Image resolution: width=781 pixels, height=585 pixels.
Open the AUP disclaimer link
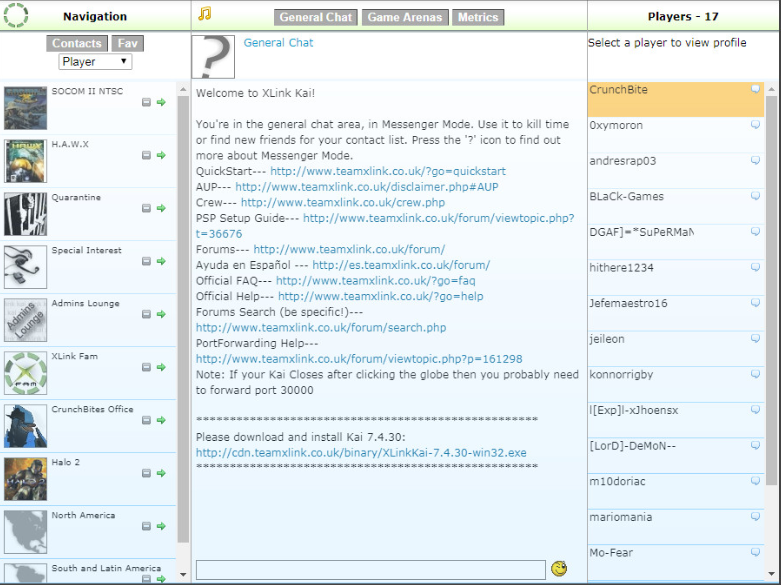(367, 187)
